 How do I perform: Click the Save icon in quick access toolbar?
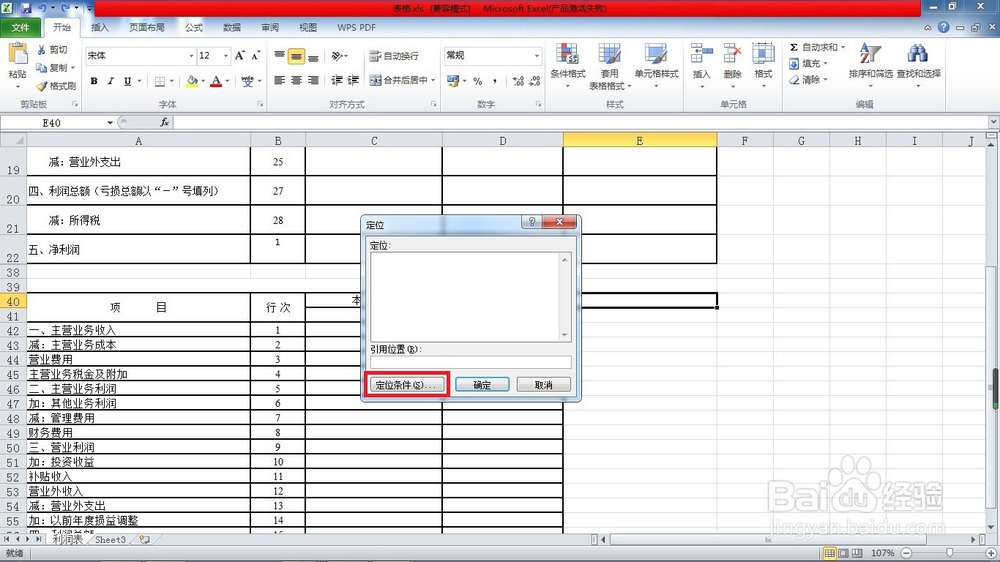26,8
